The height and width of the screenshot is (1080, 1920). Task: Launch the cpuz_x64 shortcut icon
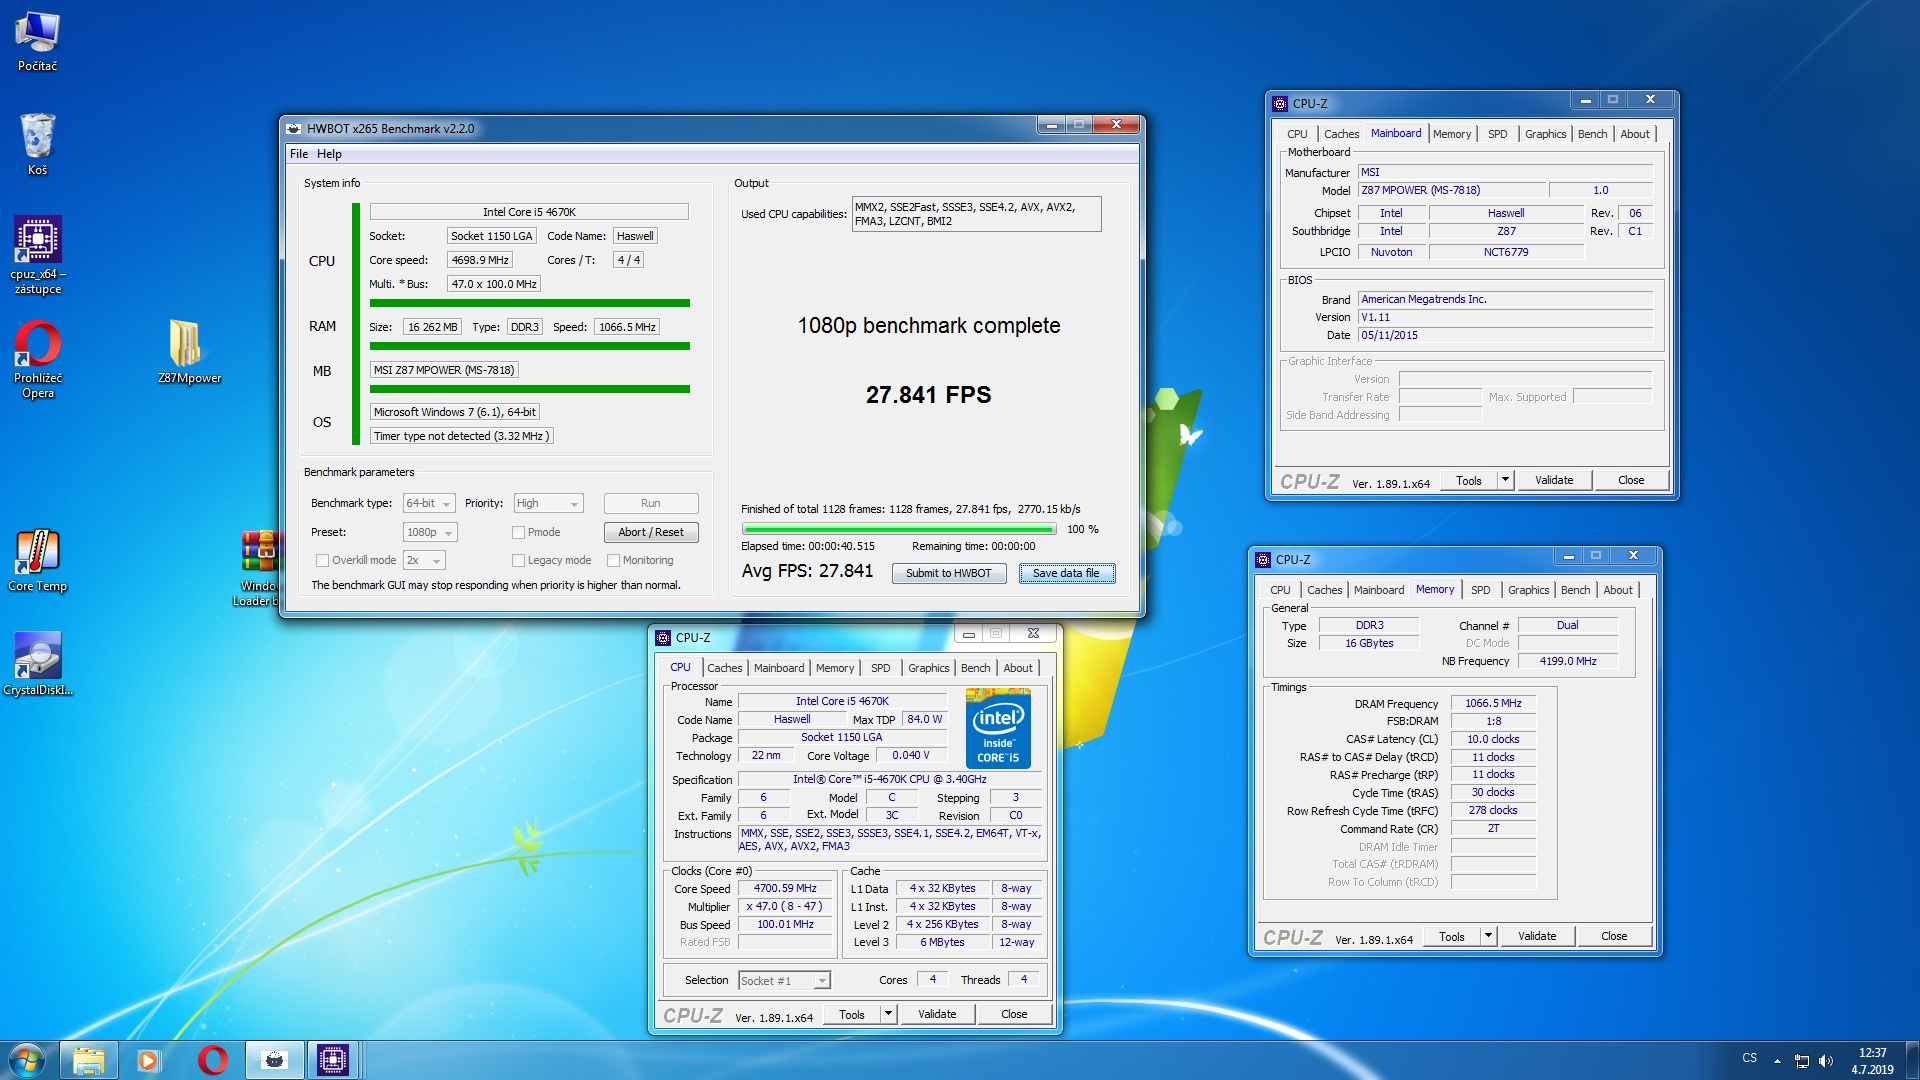point(37,255)
